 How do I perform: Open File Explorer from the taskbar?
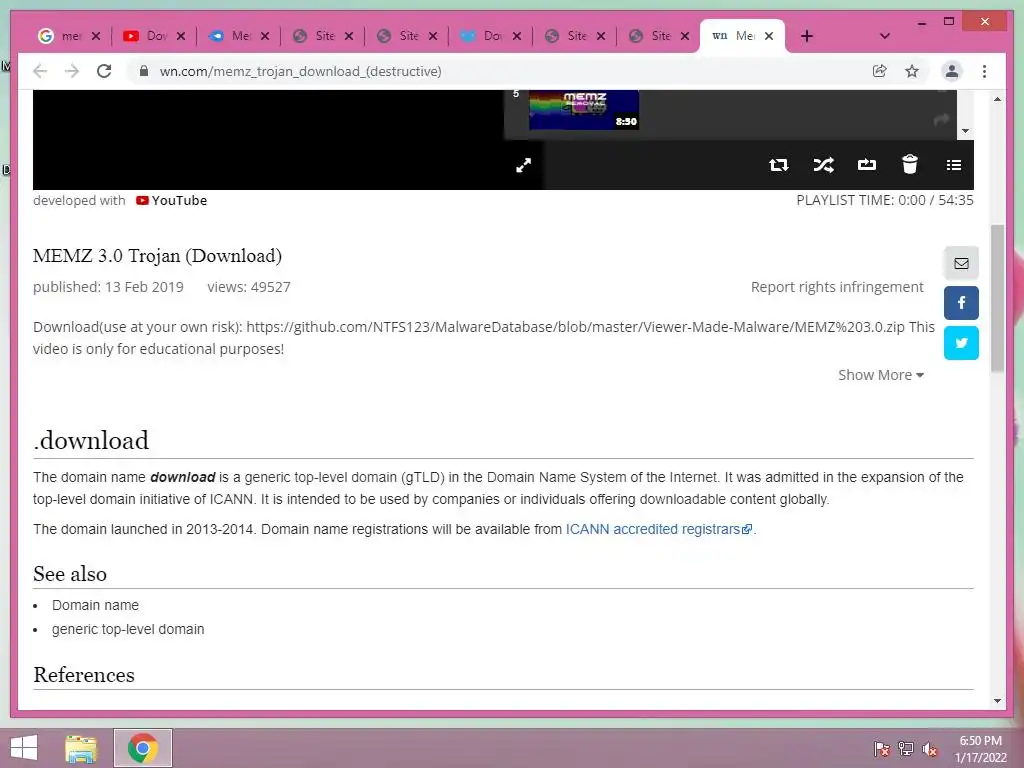tap(81, 748)
